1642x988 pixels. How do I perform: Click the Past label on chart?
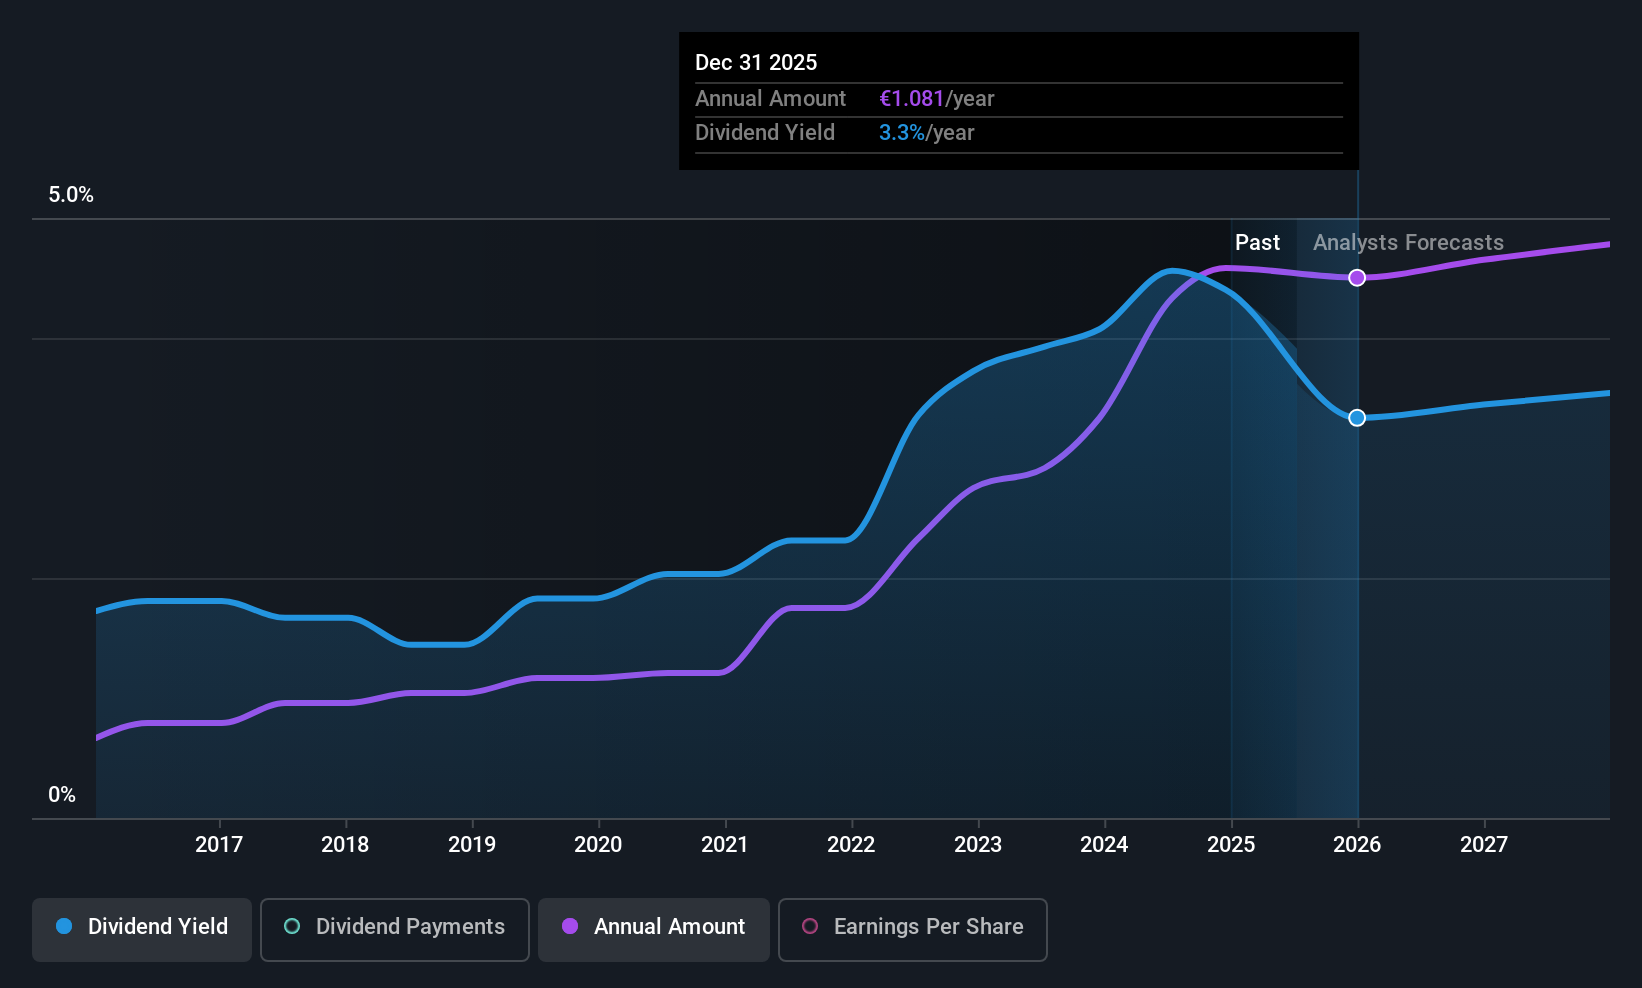pos(1257,243)
